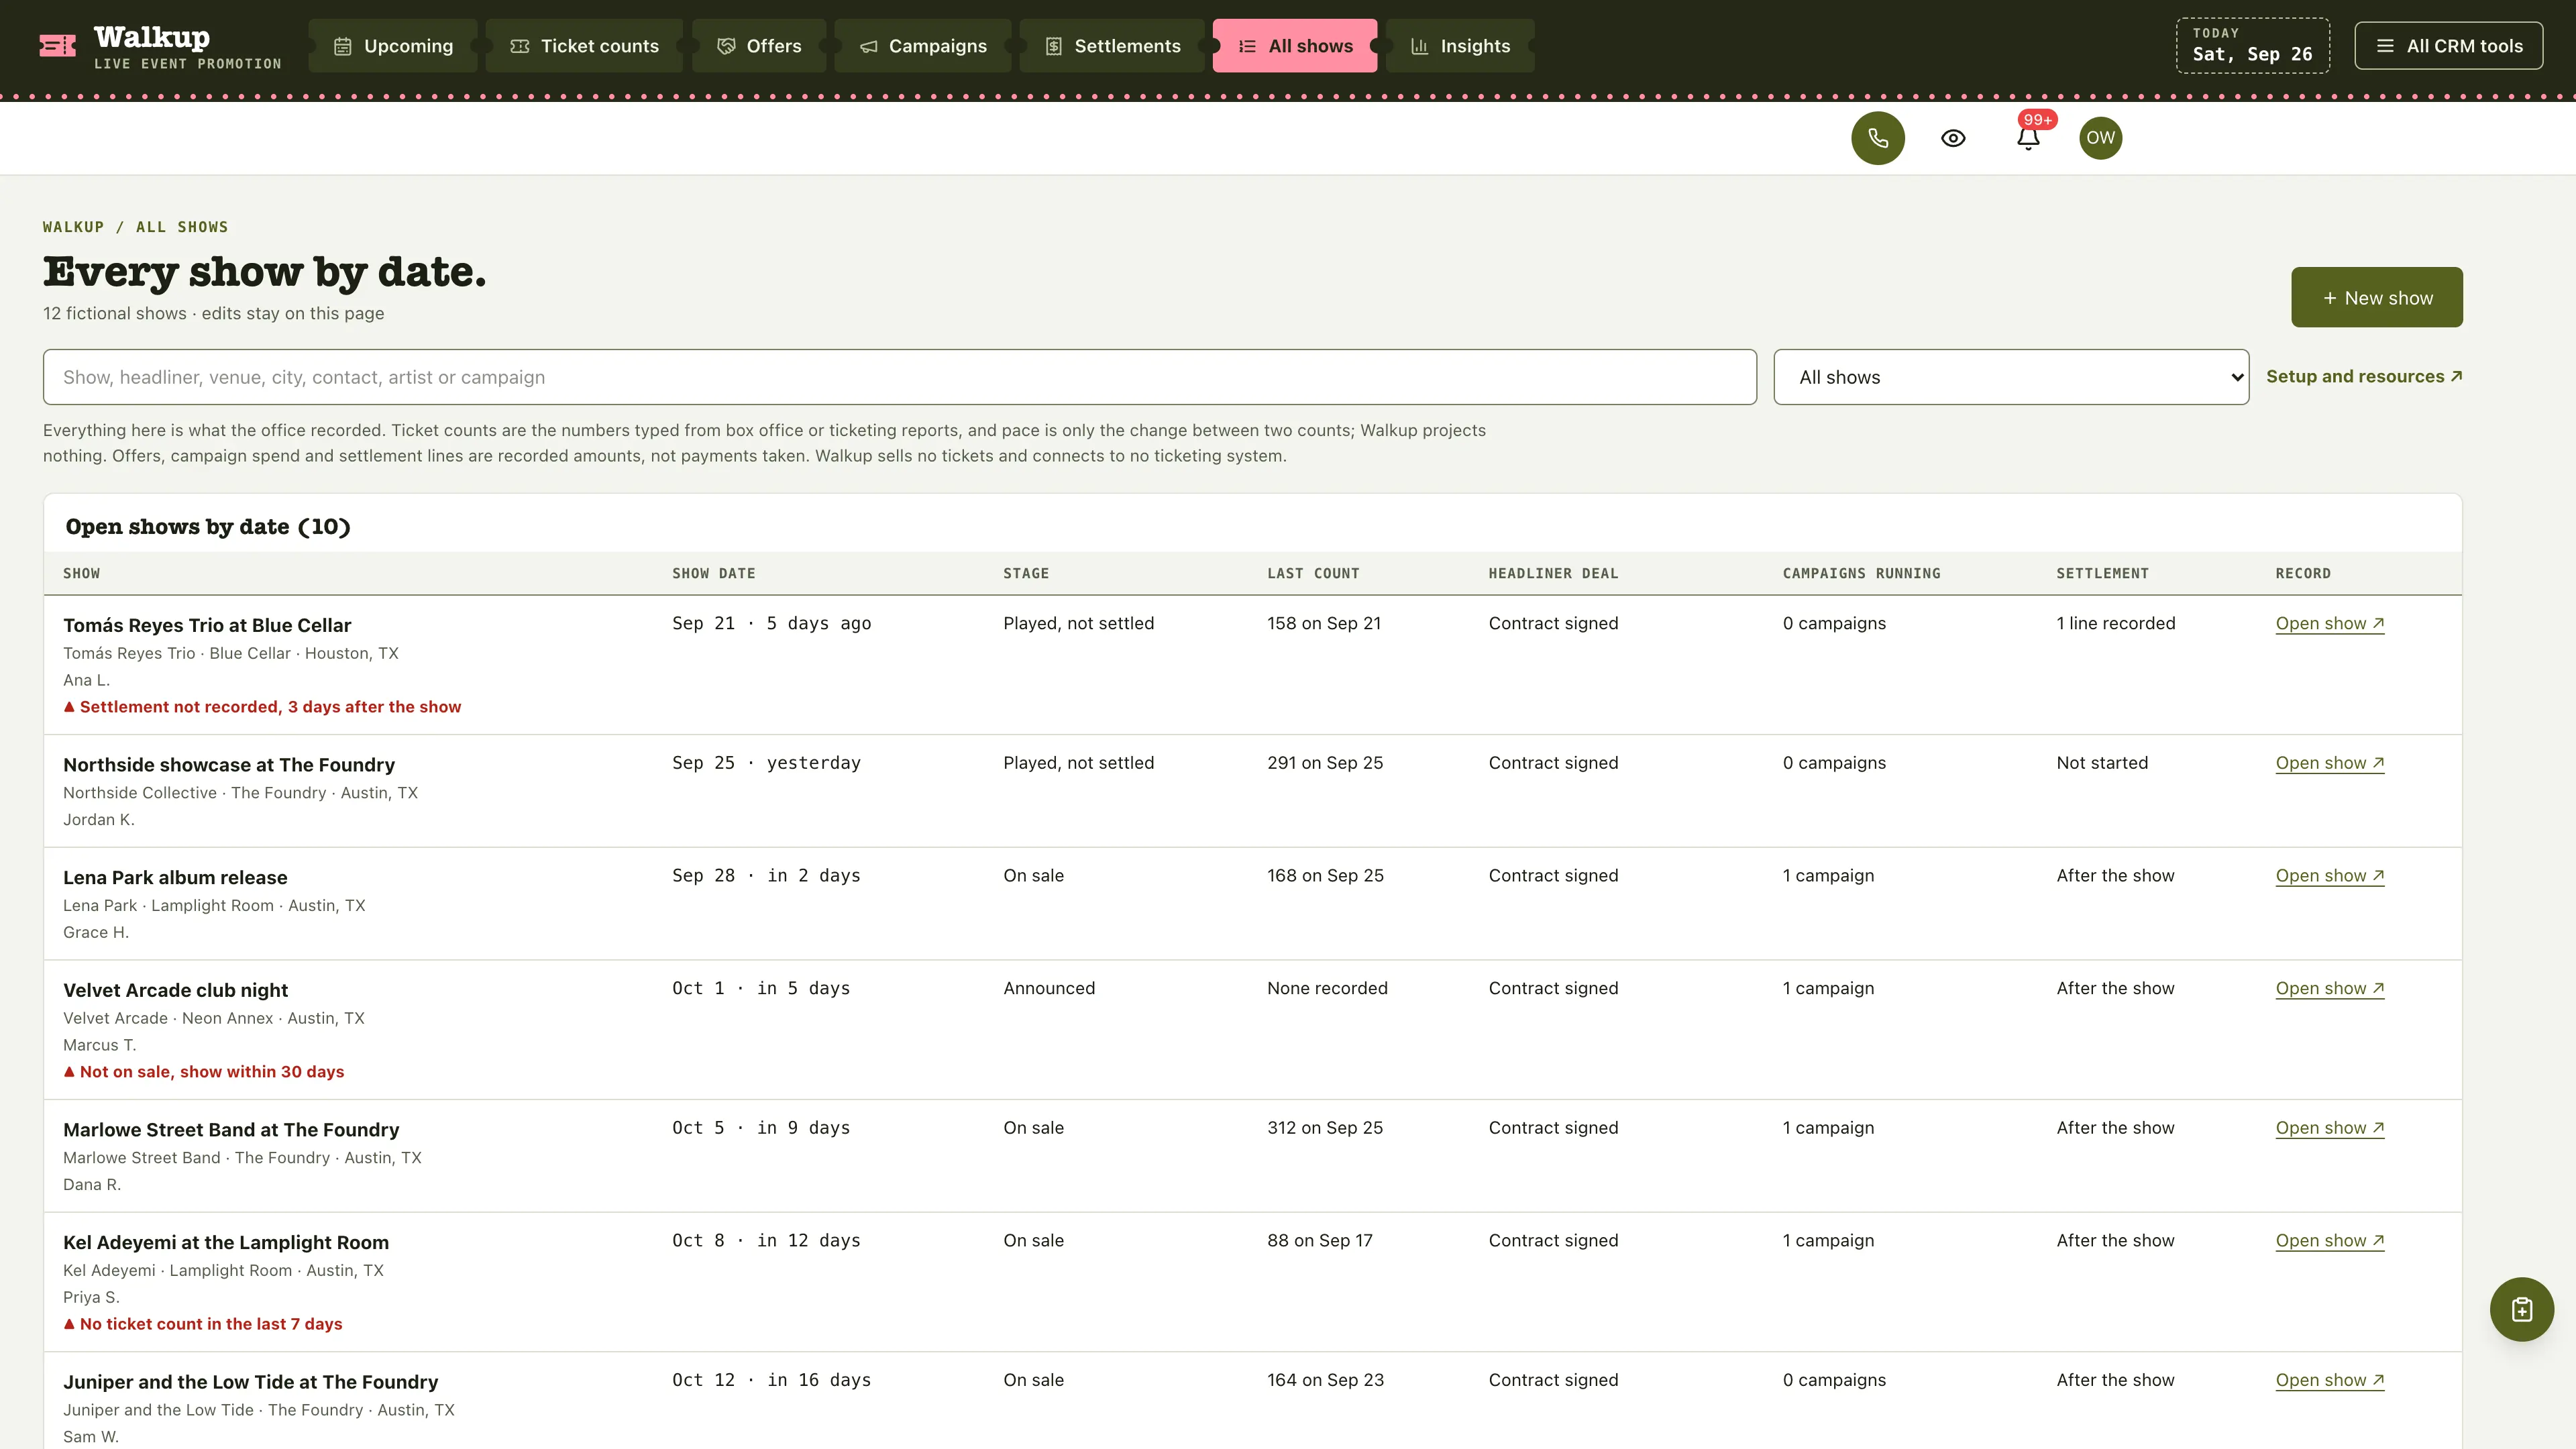Click the Campaigns running column header
The height and width of the screenshot is (1449, 2576).
click(x=1861, y=573)
